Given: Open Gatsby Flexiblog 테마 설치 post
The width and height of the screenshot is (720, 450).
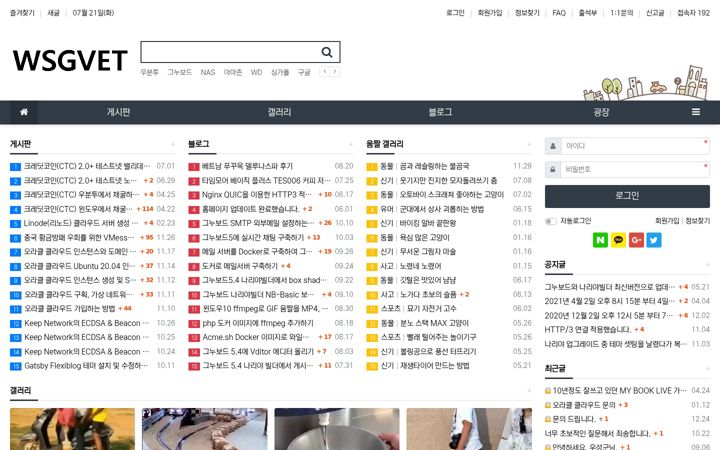Looking at the screenshot, I should click(86, 366).
